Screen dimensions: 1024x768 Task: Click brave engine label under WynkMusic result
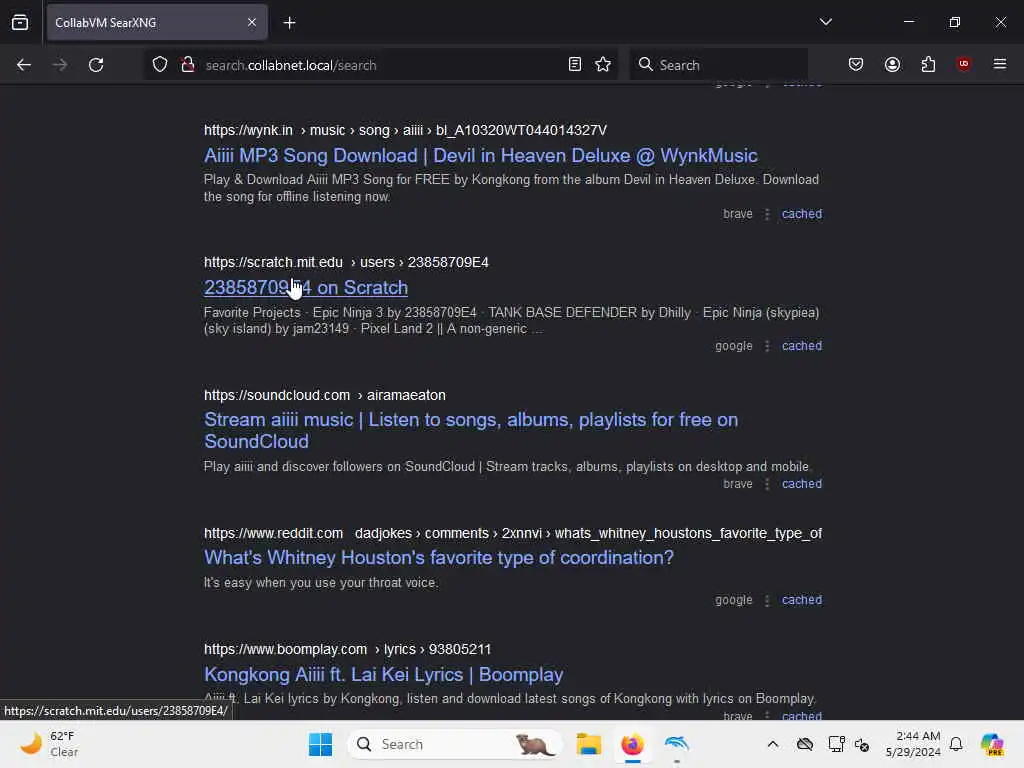737,214
